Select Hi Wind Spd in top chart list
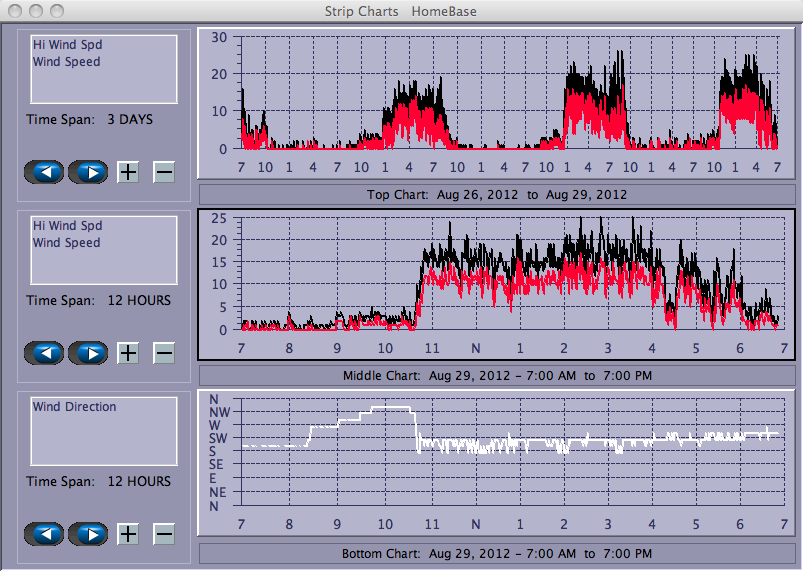This screenshot has width=803, height=571. pyautogui.click(x=67, y=45)
